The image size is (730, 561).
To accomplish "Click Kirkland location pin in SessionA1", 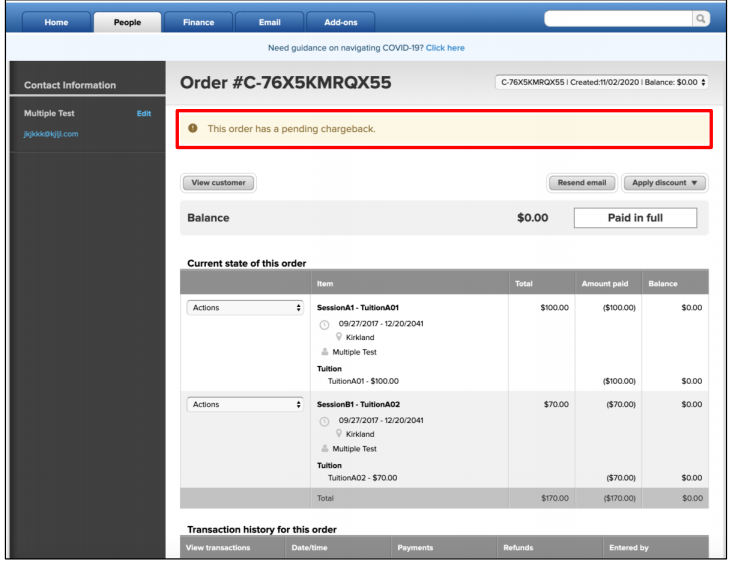I will point(339,338).
